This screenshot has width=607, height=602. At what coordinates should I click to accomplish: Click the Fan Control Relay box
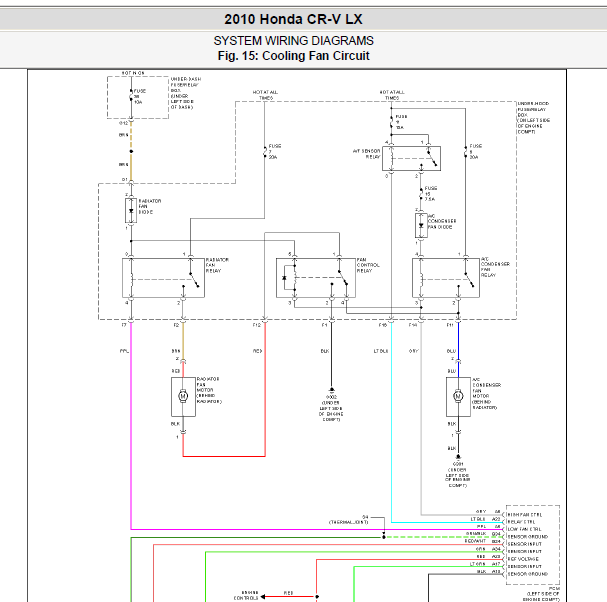point(316,278)
